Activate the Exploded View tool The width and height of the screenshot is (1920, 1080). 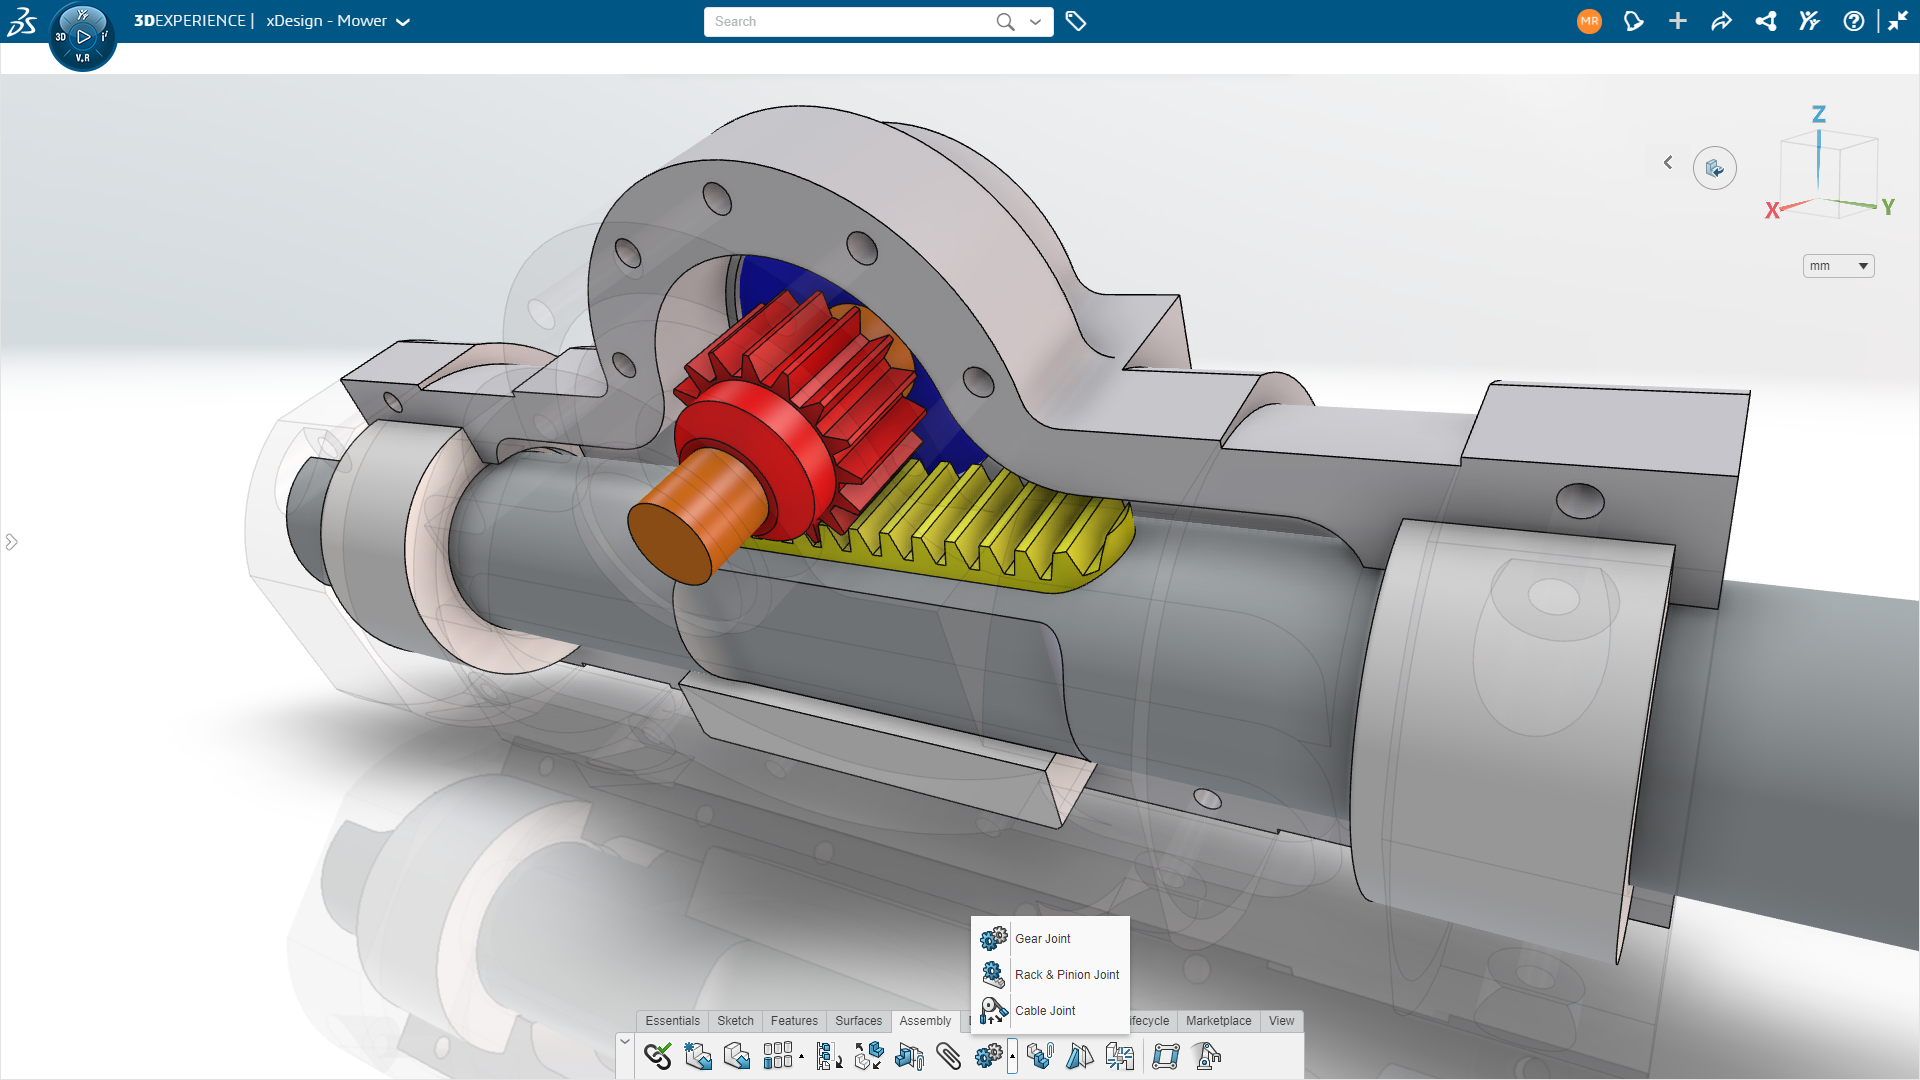tap(870, 1056)
